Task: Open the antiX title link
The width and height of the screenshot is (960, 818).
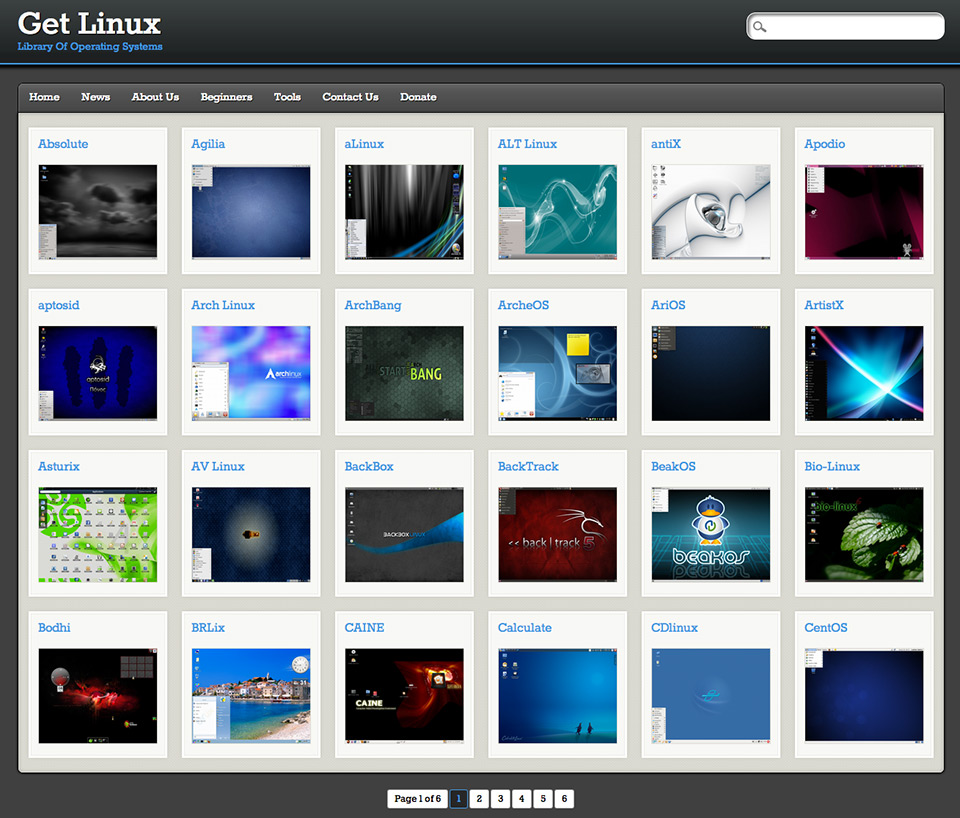Action: (x=666, y=144)
